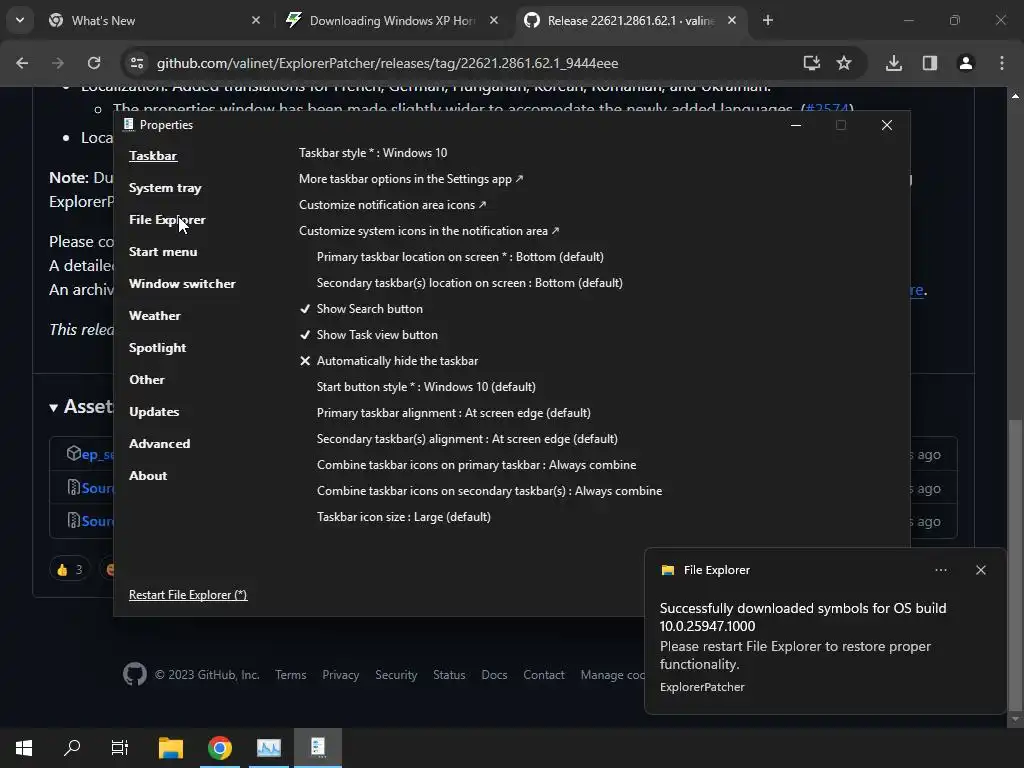Open Task View icon on taskbar
The image size is (1024, 768).
point(120,747)
